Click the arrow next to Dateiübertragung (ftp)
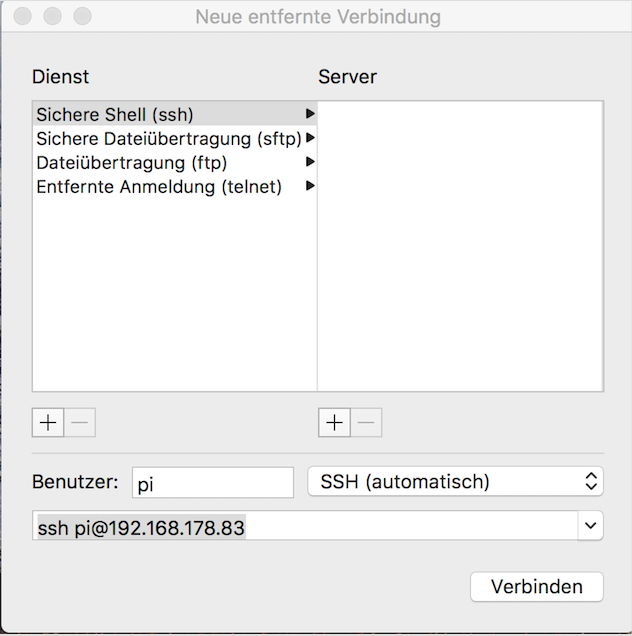 point(310,163)
